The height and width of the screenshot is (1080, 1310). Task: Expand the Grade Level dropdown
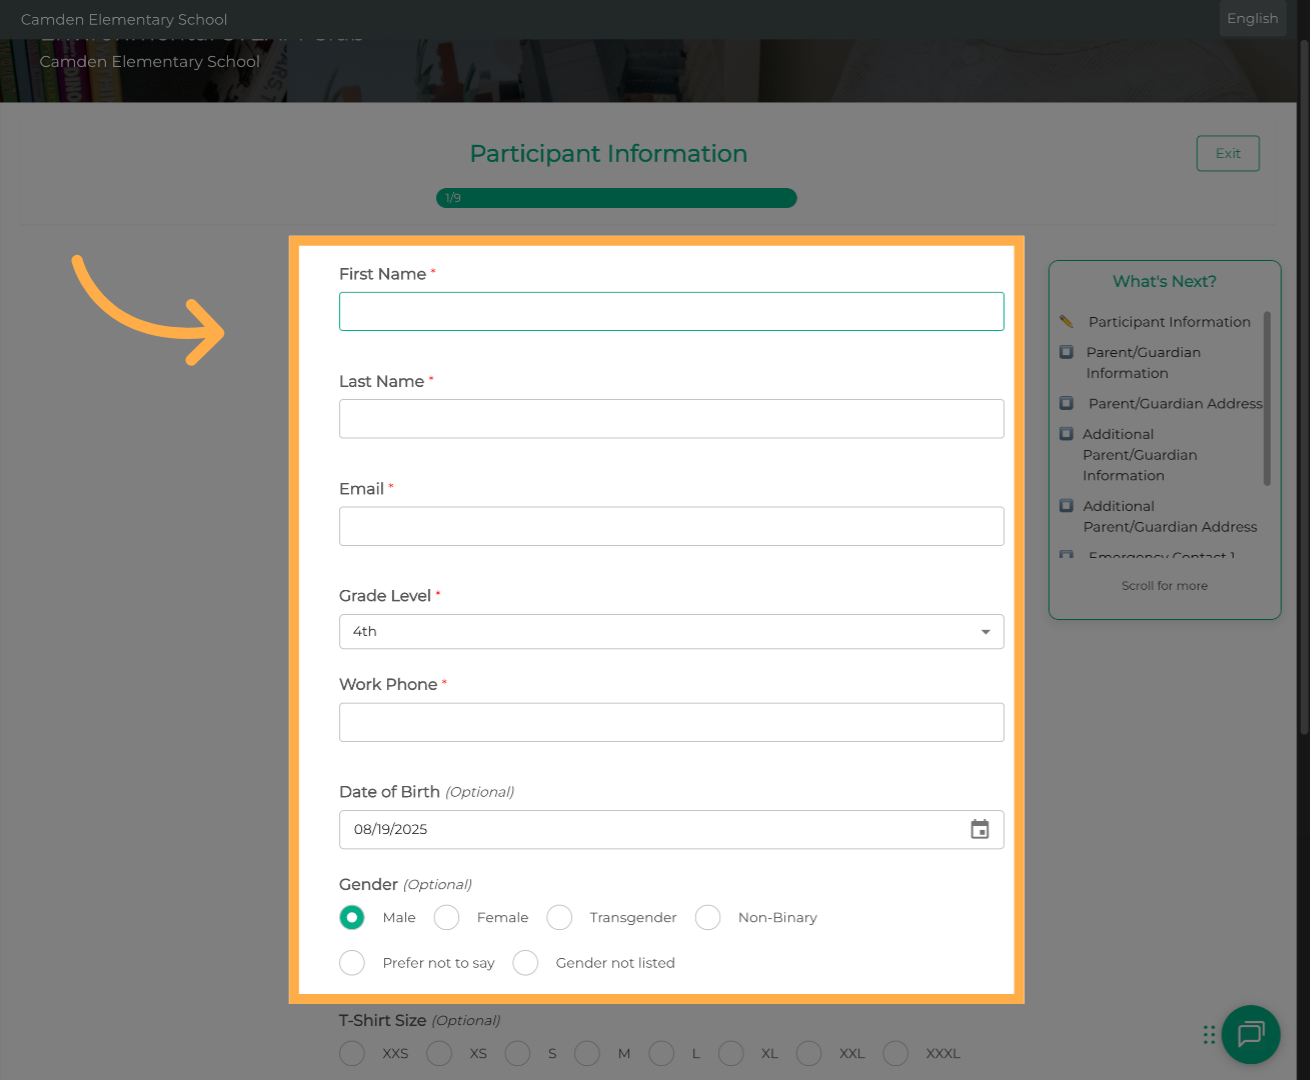click(x=671, y=631)
